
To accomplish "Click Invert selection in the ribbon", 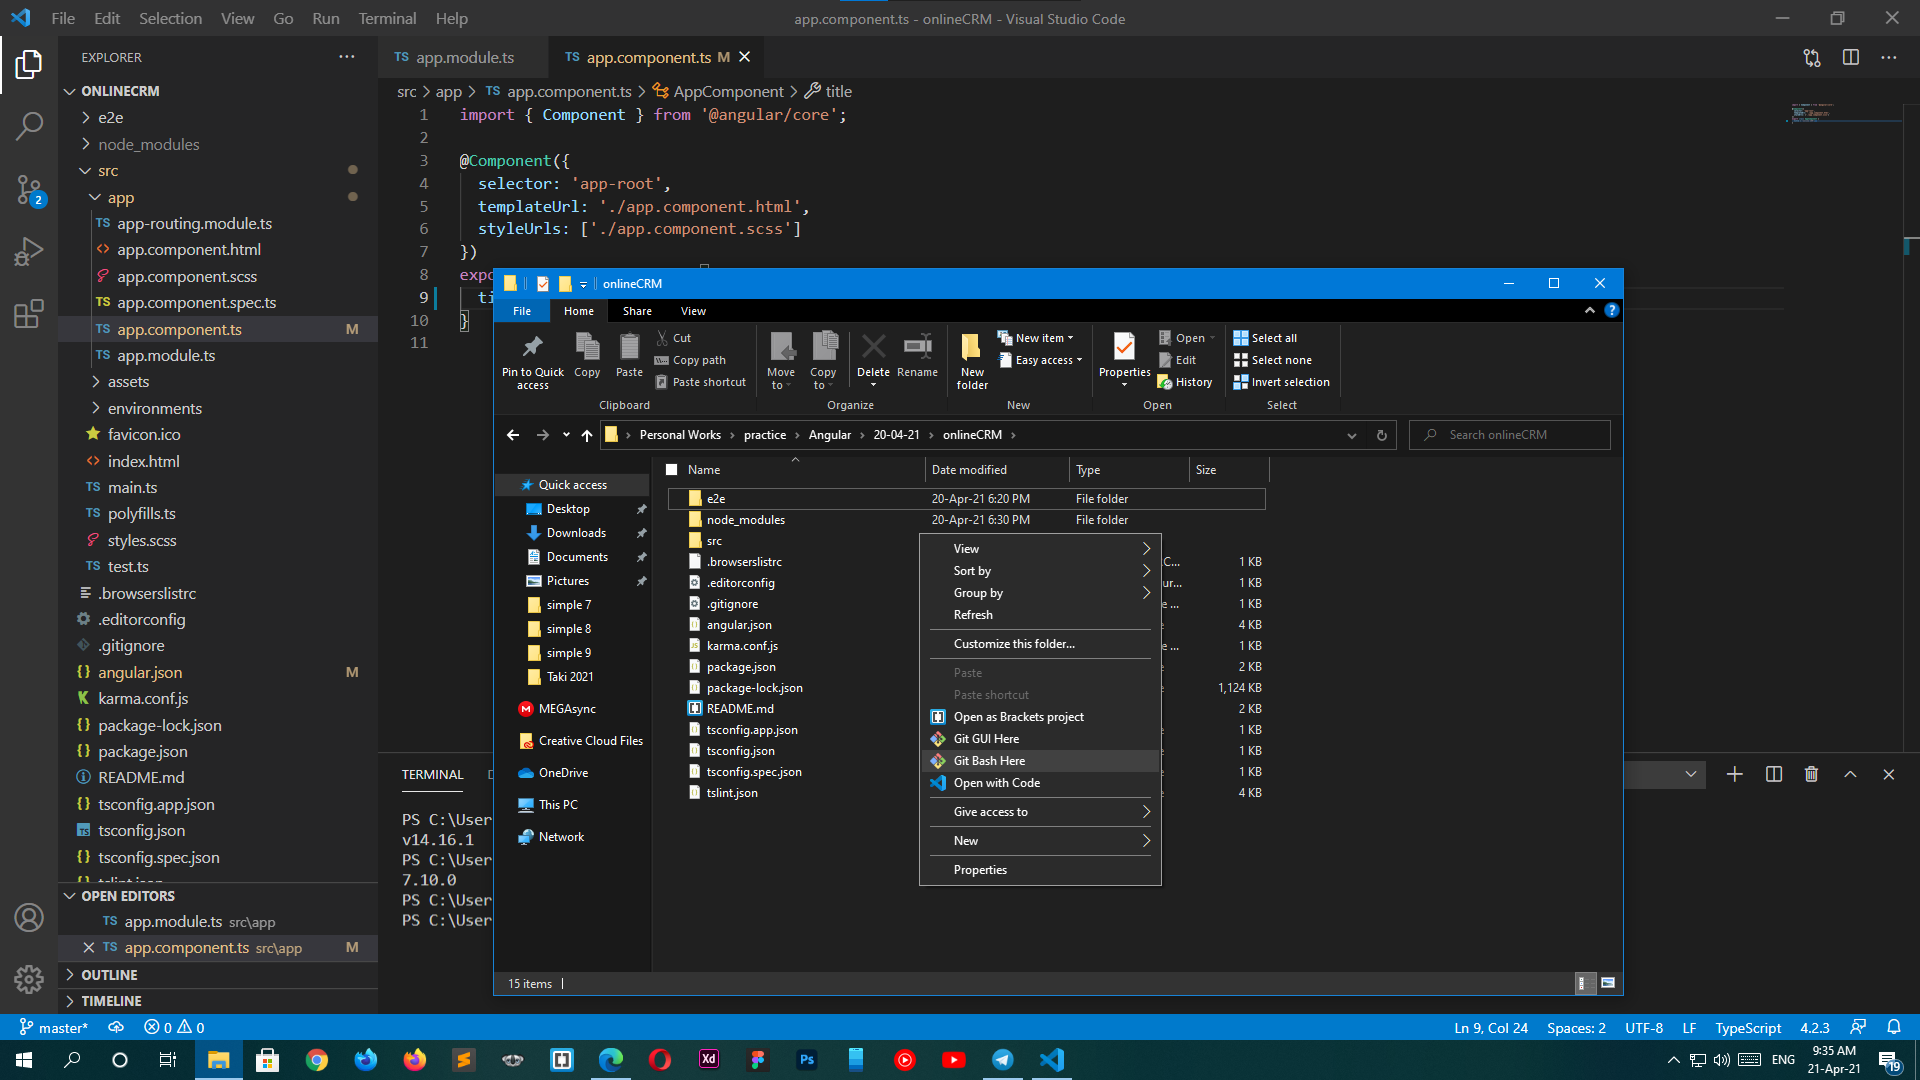I will click(1281, 381).
